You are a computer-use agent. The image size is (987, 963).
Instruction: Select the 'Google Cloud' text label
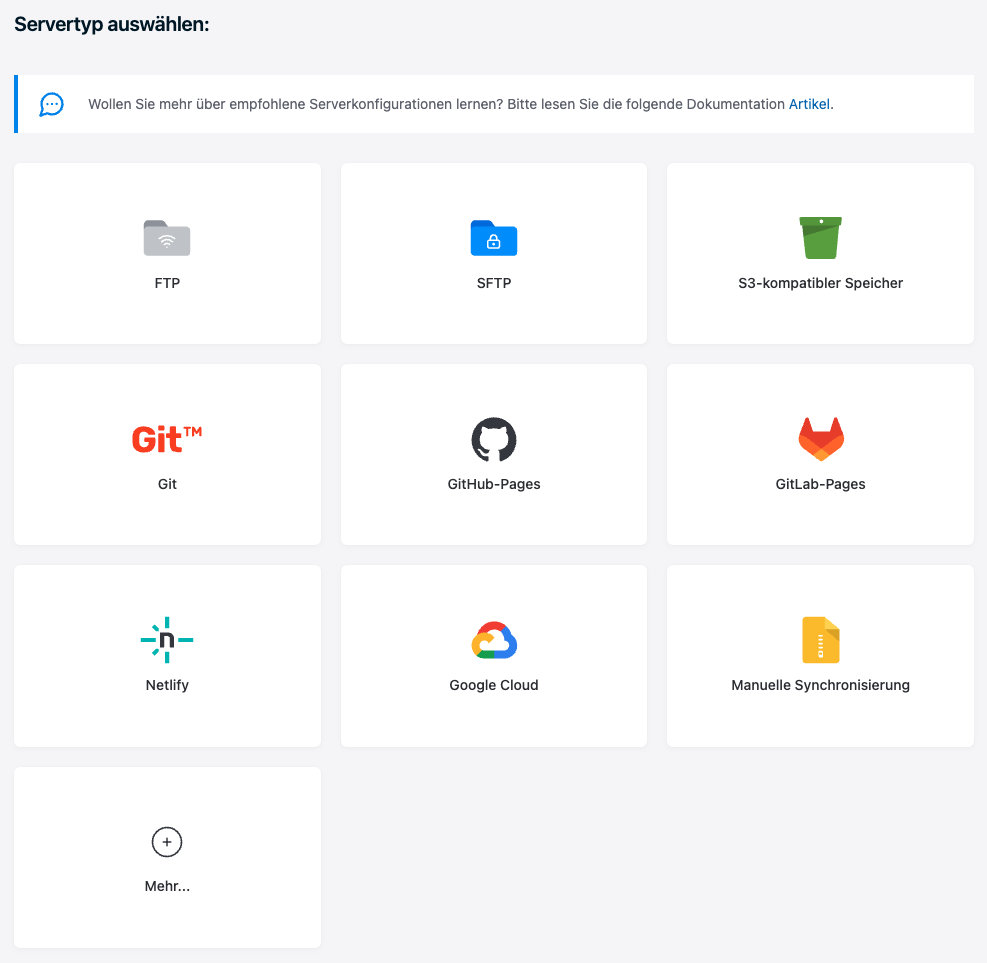pyautogui.click(x=494, y=685)
